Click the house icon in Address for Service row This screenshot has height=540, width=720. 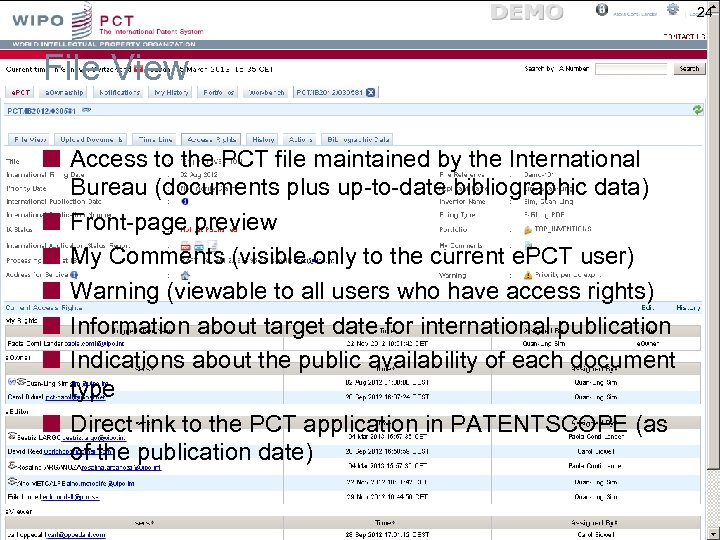point(185,275)
